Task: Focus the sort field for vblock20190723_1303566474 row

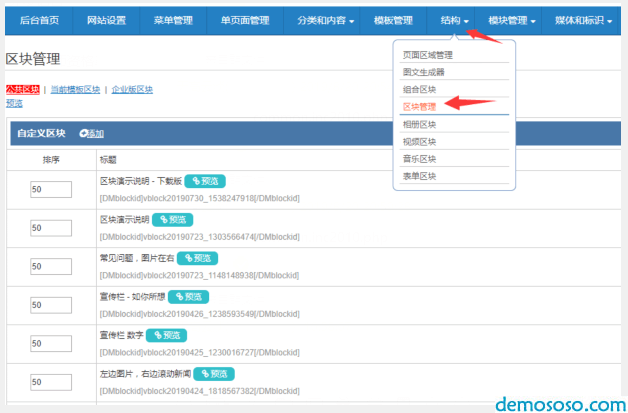Action: 51,228
